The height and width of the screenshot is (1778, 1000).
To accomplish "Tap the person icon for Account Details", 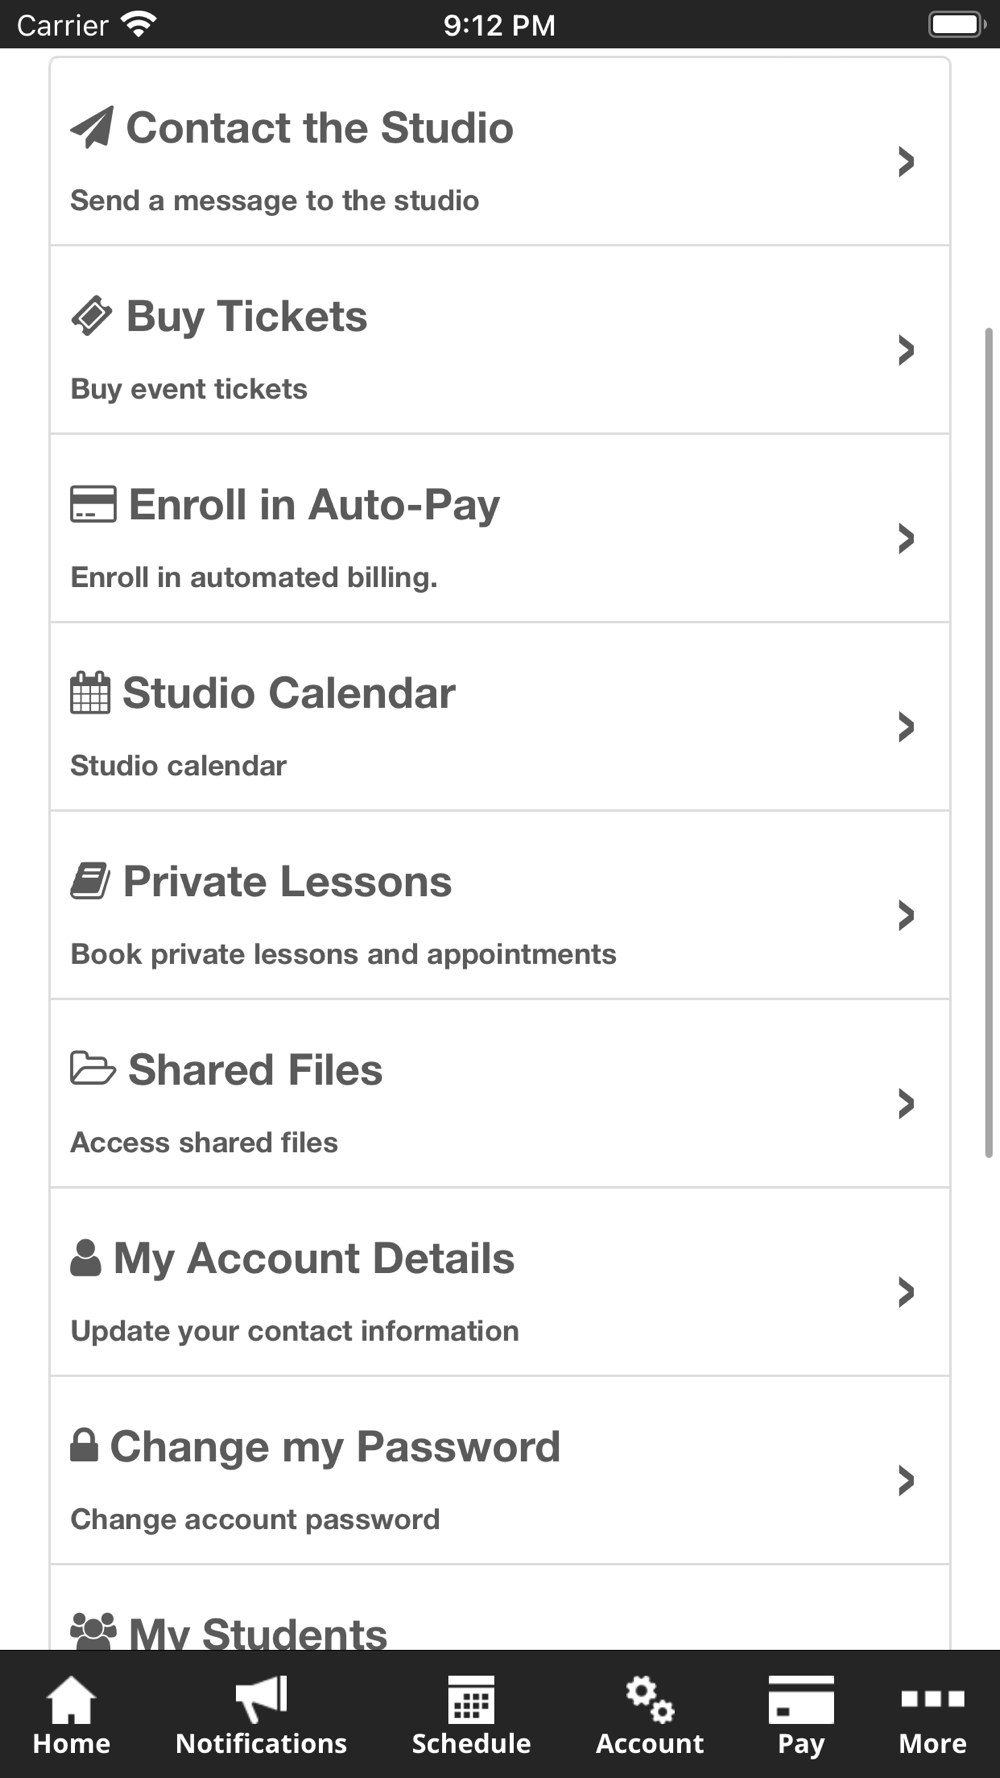I will [86, 1258].
